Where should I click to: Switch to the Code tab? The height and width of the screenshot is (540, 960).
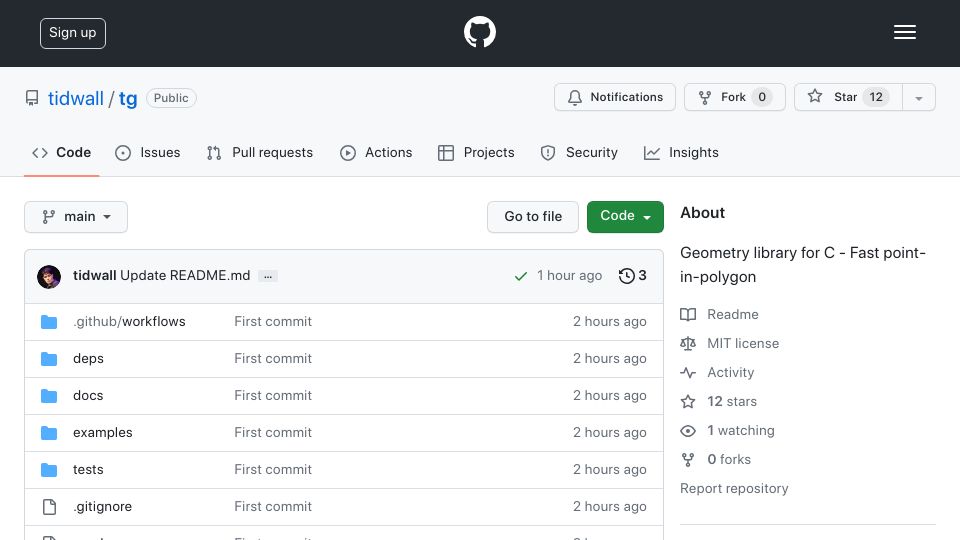click(x=62, y=152)
